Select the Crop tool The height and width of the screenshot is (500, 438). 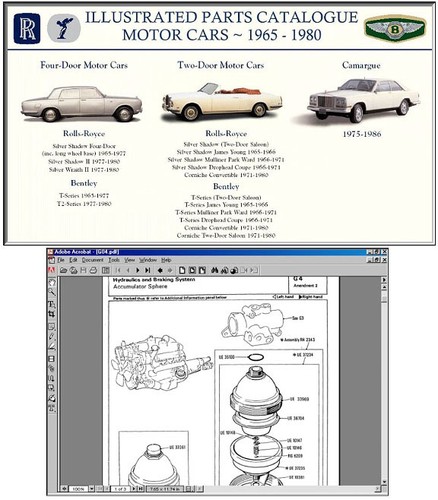click(x=52, y=314)
